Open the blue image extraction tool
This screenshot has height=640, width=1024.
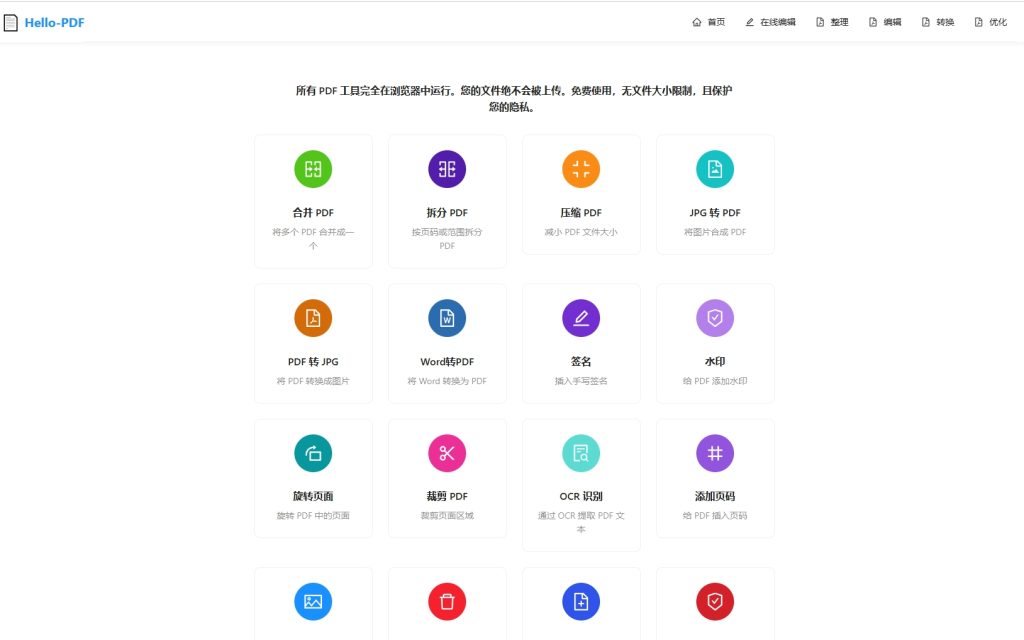pyautogui.click(x=313, y=602)
